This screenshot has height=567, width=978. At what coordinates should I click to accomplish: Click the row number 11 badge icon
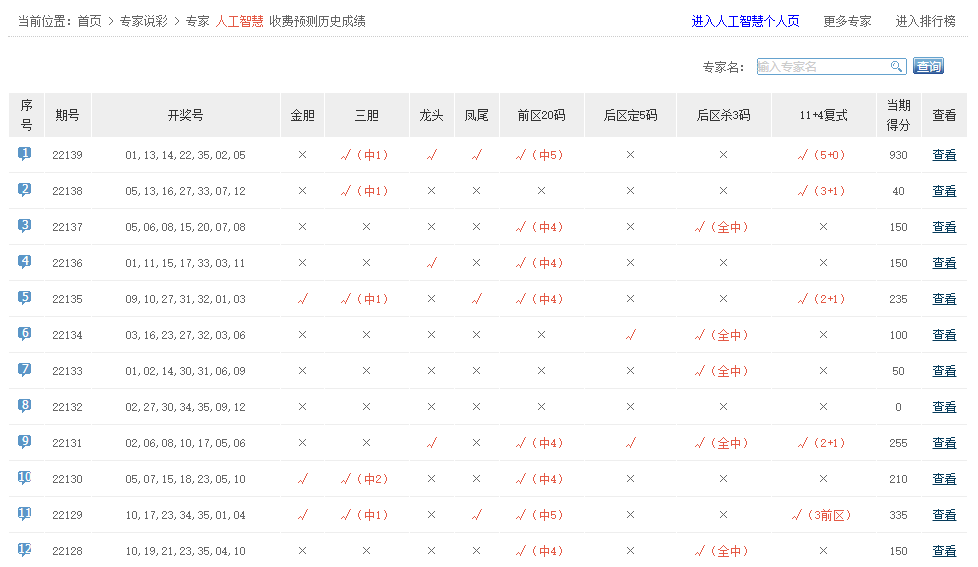[x=25, y=514]
